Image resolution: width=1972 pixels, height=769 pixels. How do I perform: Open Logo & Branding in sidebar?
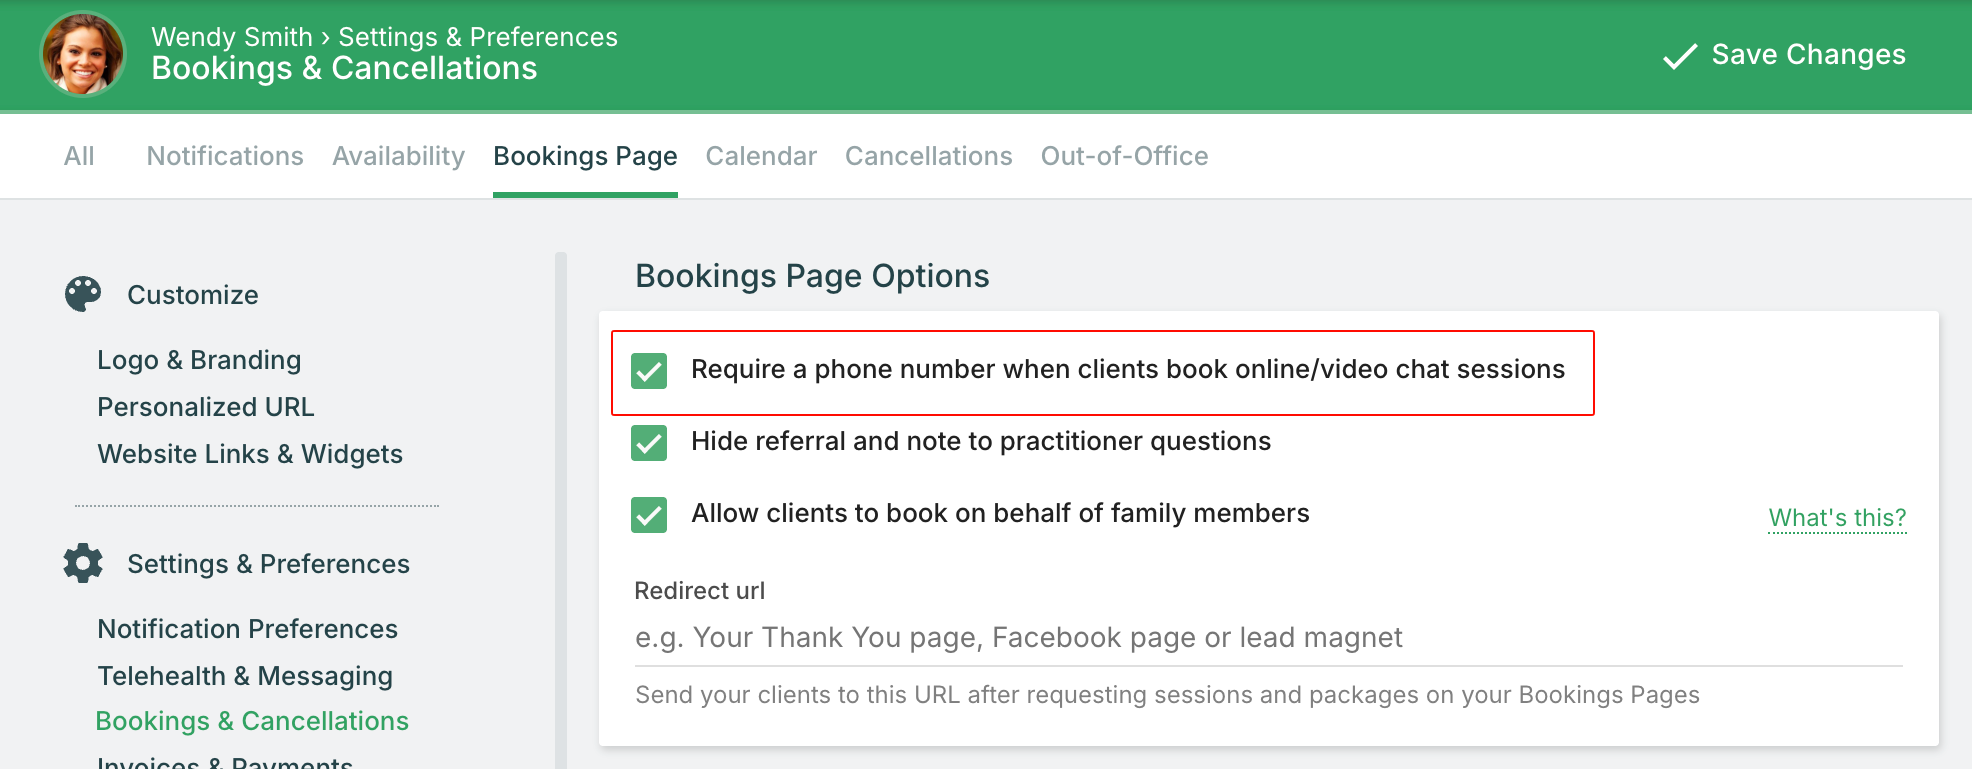coord(199,360)
